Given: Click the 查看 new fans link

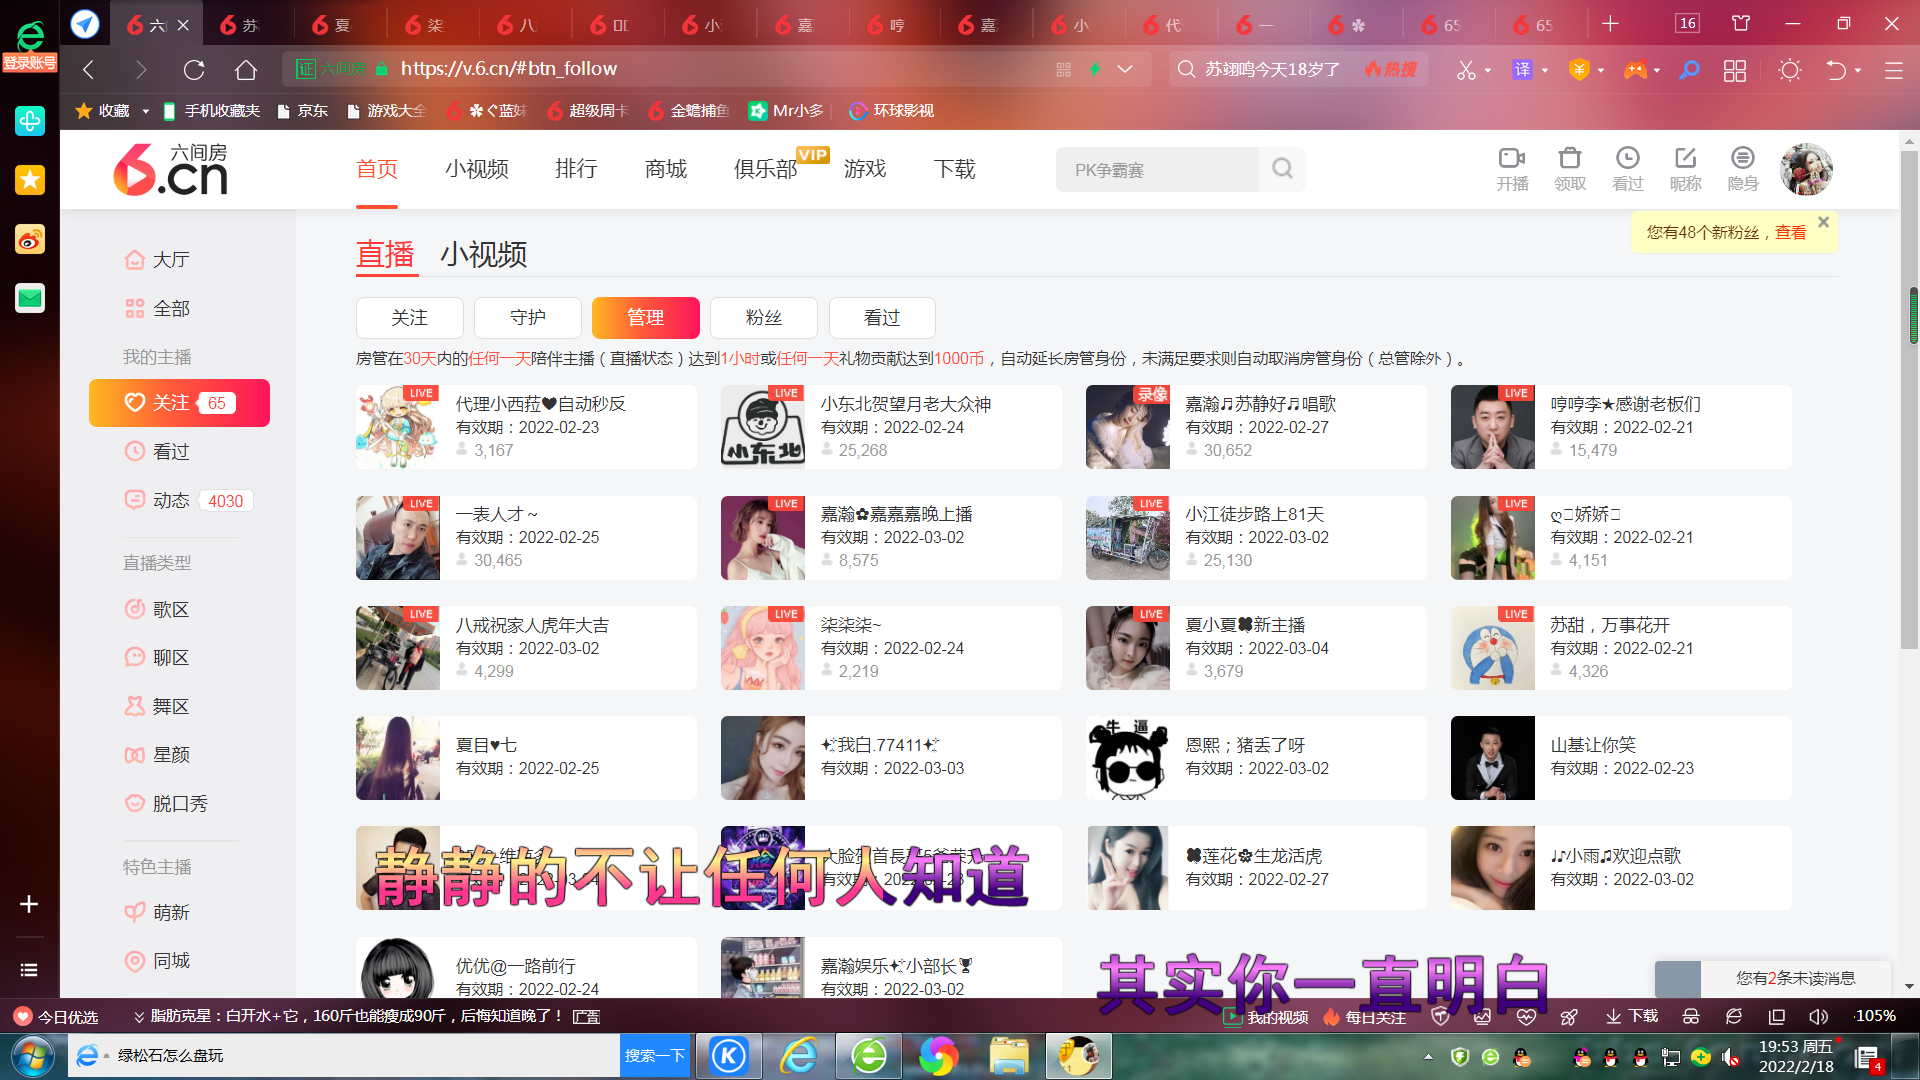Looking at the screenshot, I should pyautogui.click(x=1790, y=232).
